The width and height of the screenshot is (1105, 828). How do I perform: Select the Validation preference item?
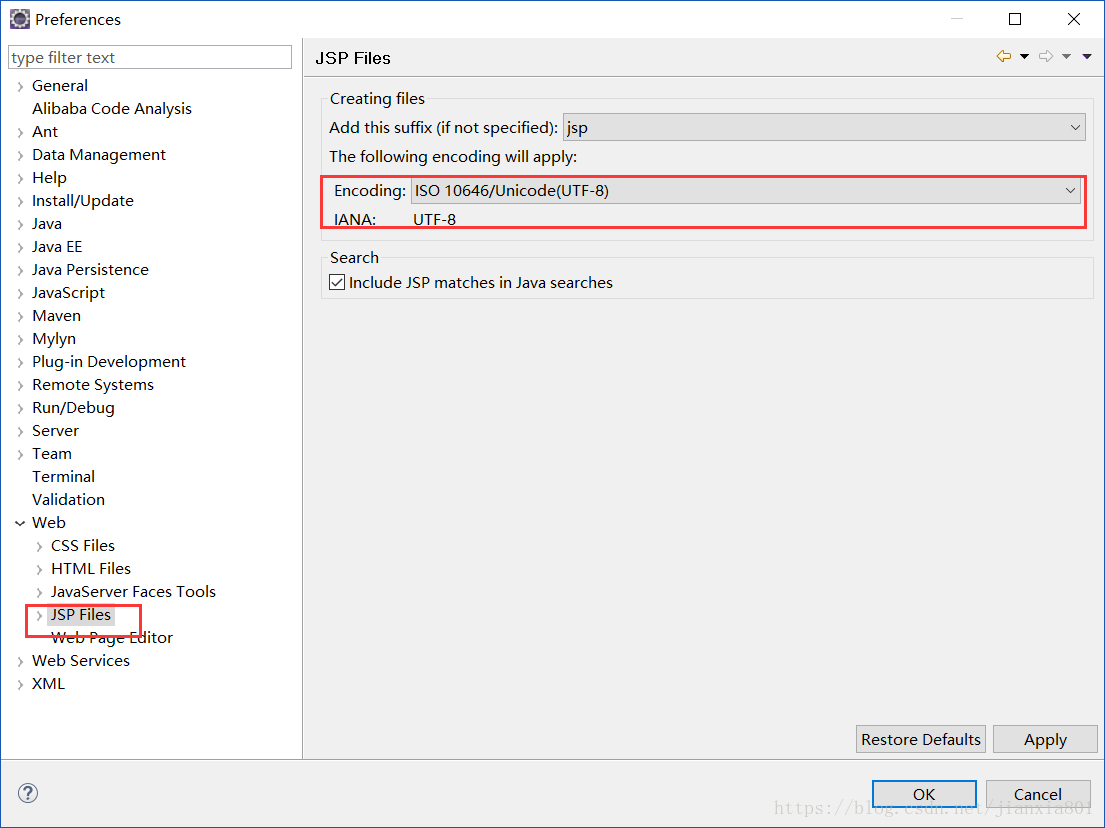click(68, 500)
